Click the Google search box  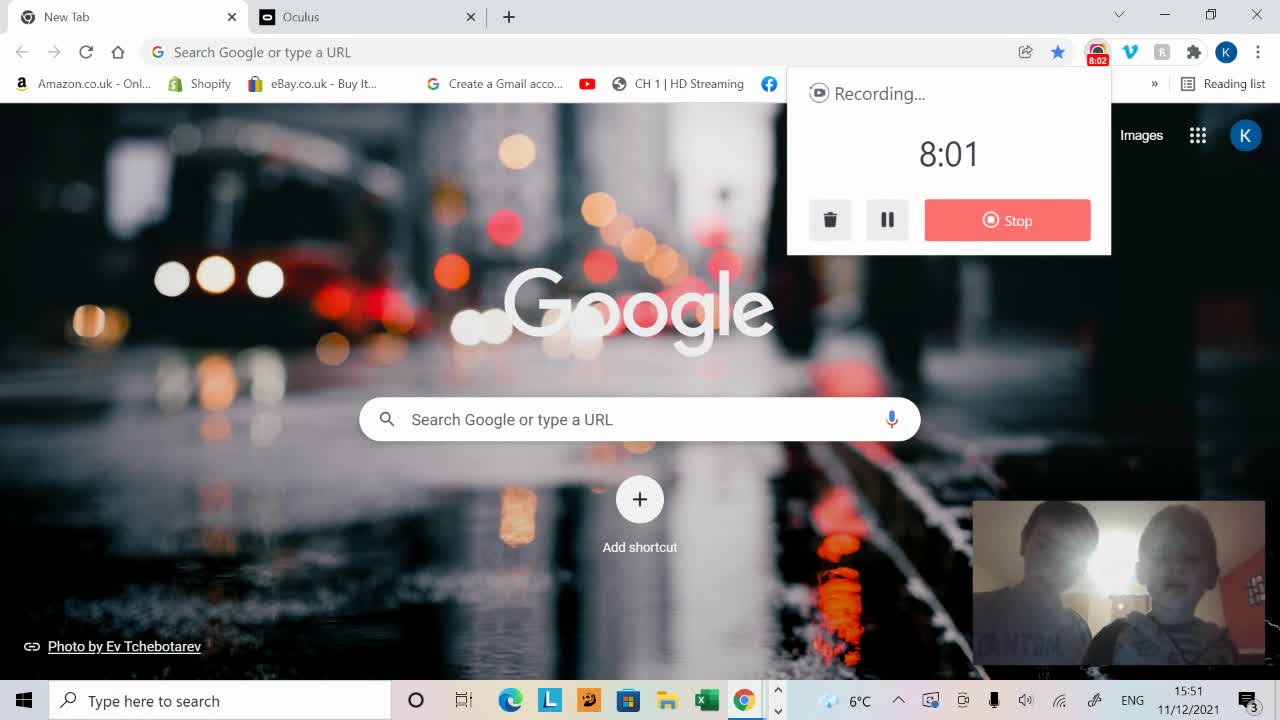pos(639,420)
